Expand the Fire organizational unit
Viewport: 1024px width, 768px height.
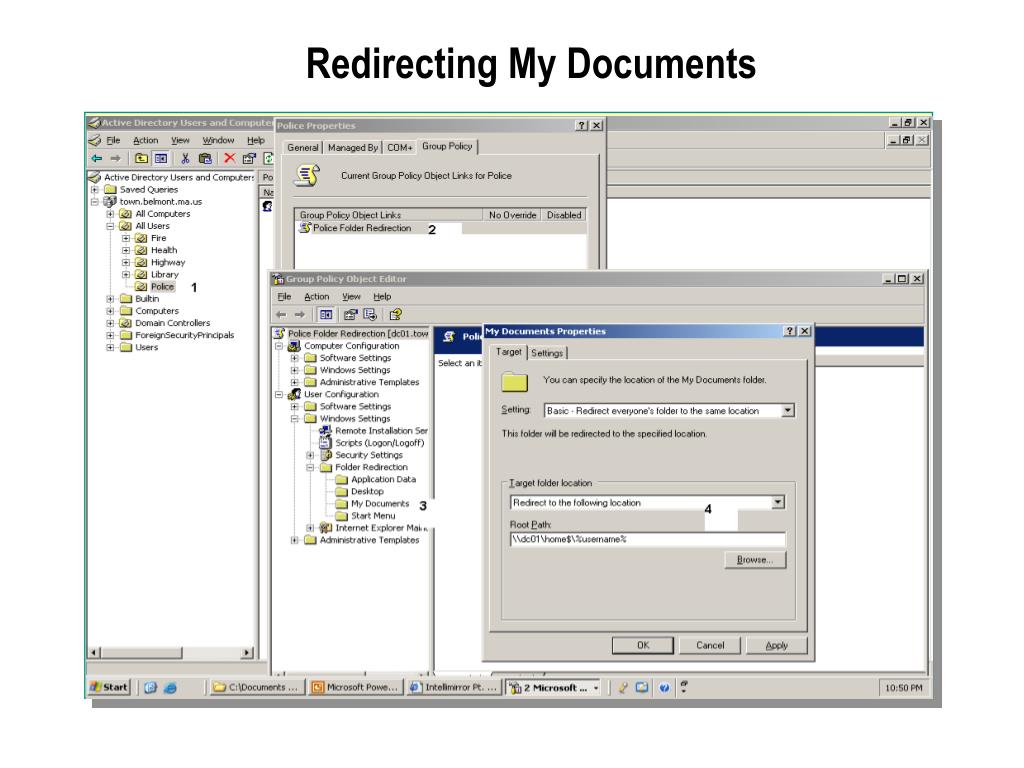pos(126,238)
